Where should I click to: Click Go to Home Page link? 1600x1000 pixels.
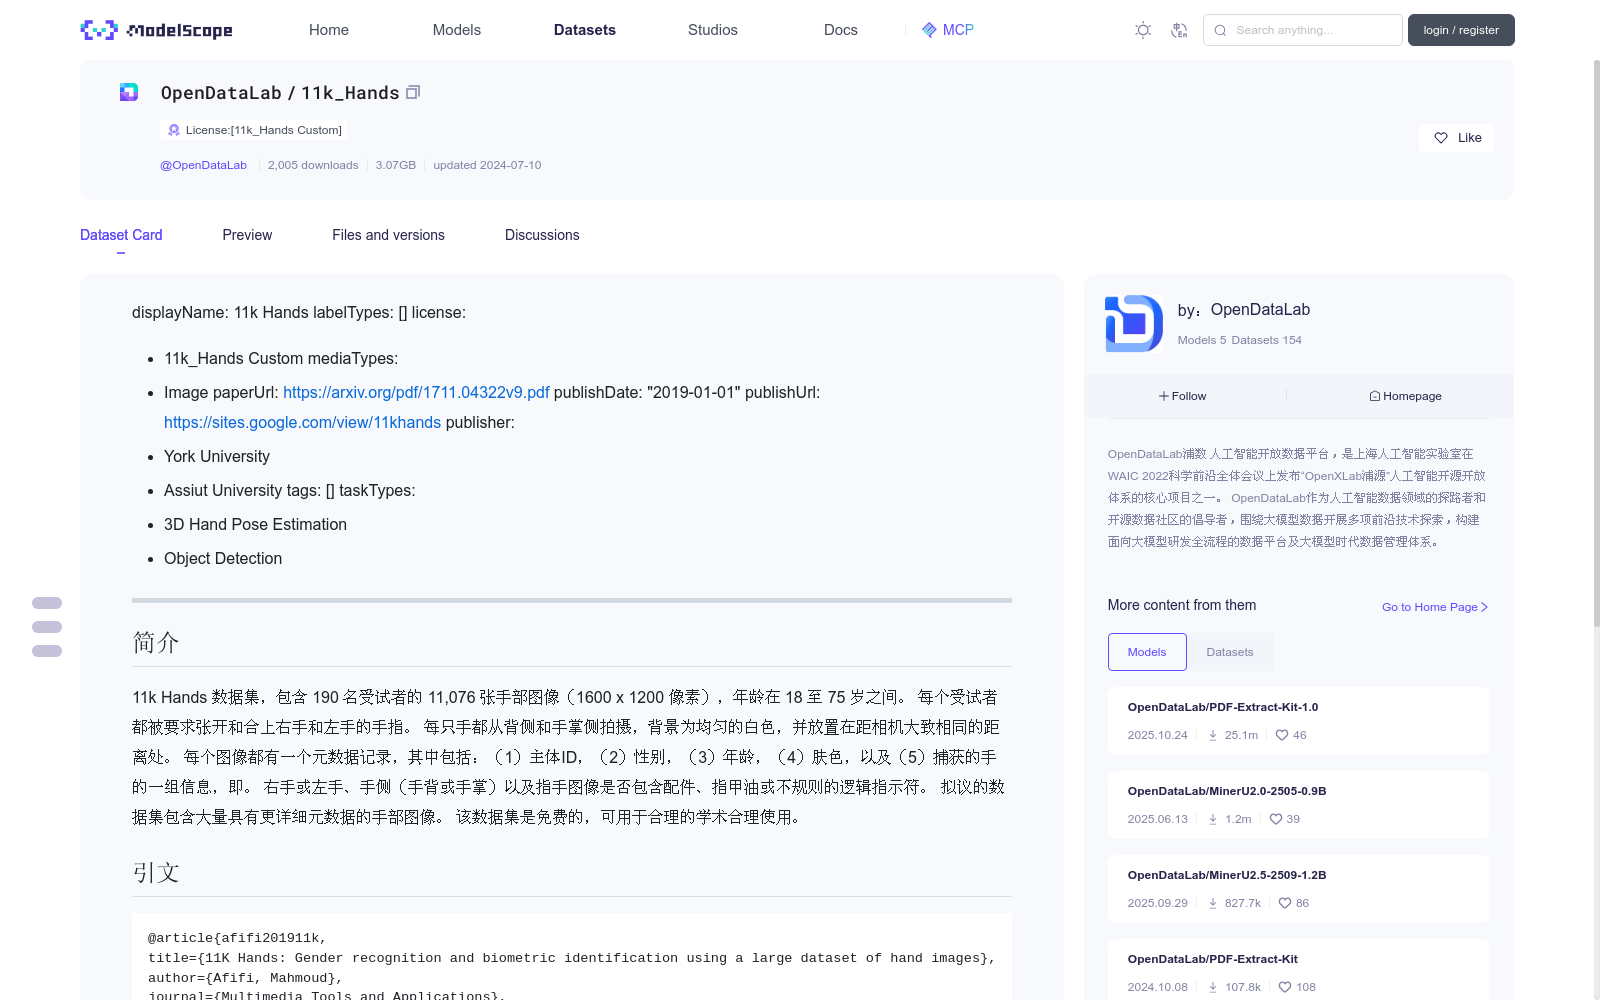point(1435,607)
